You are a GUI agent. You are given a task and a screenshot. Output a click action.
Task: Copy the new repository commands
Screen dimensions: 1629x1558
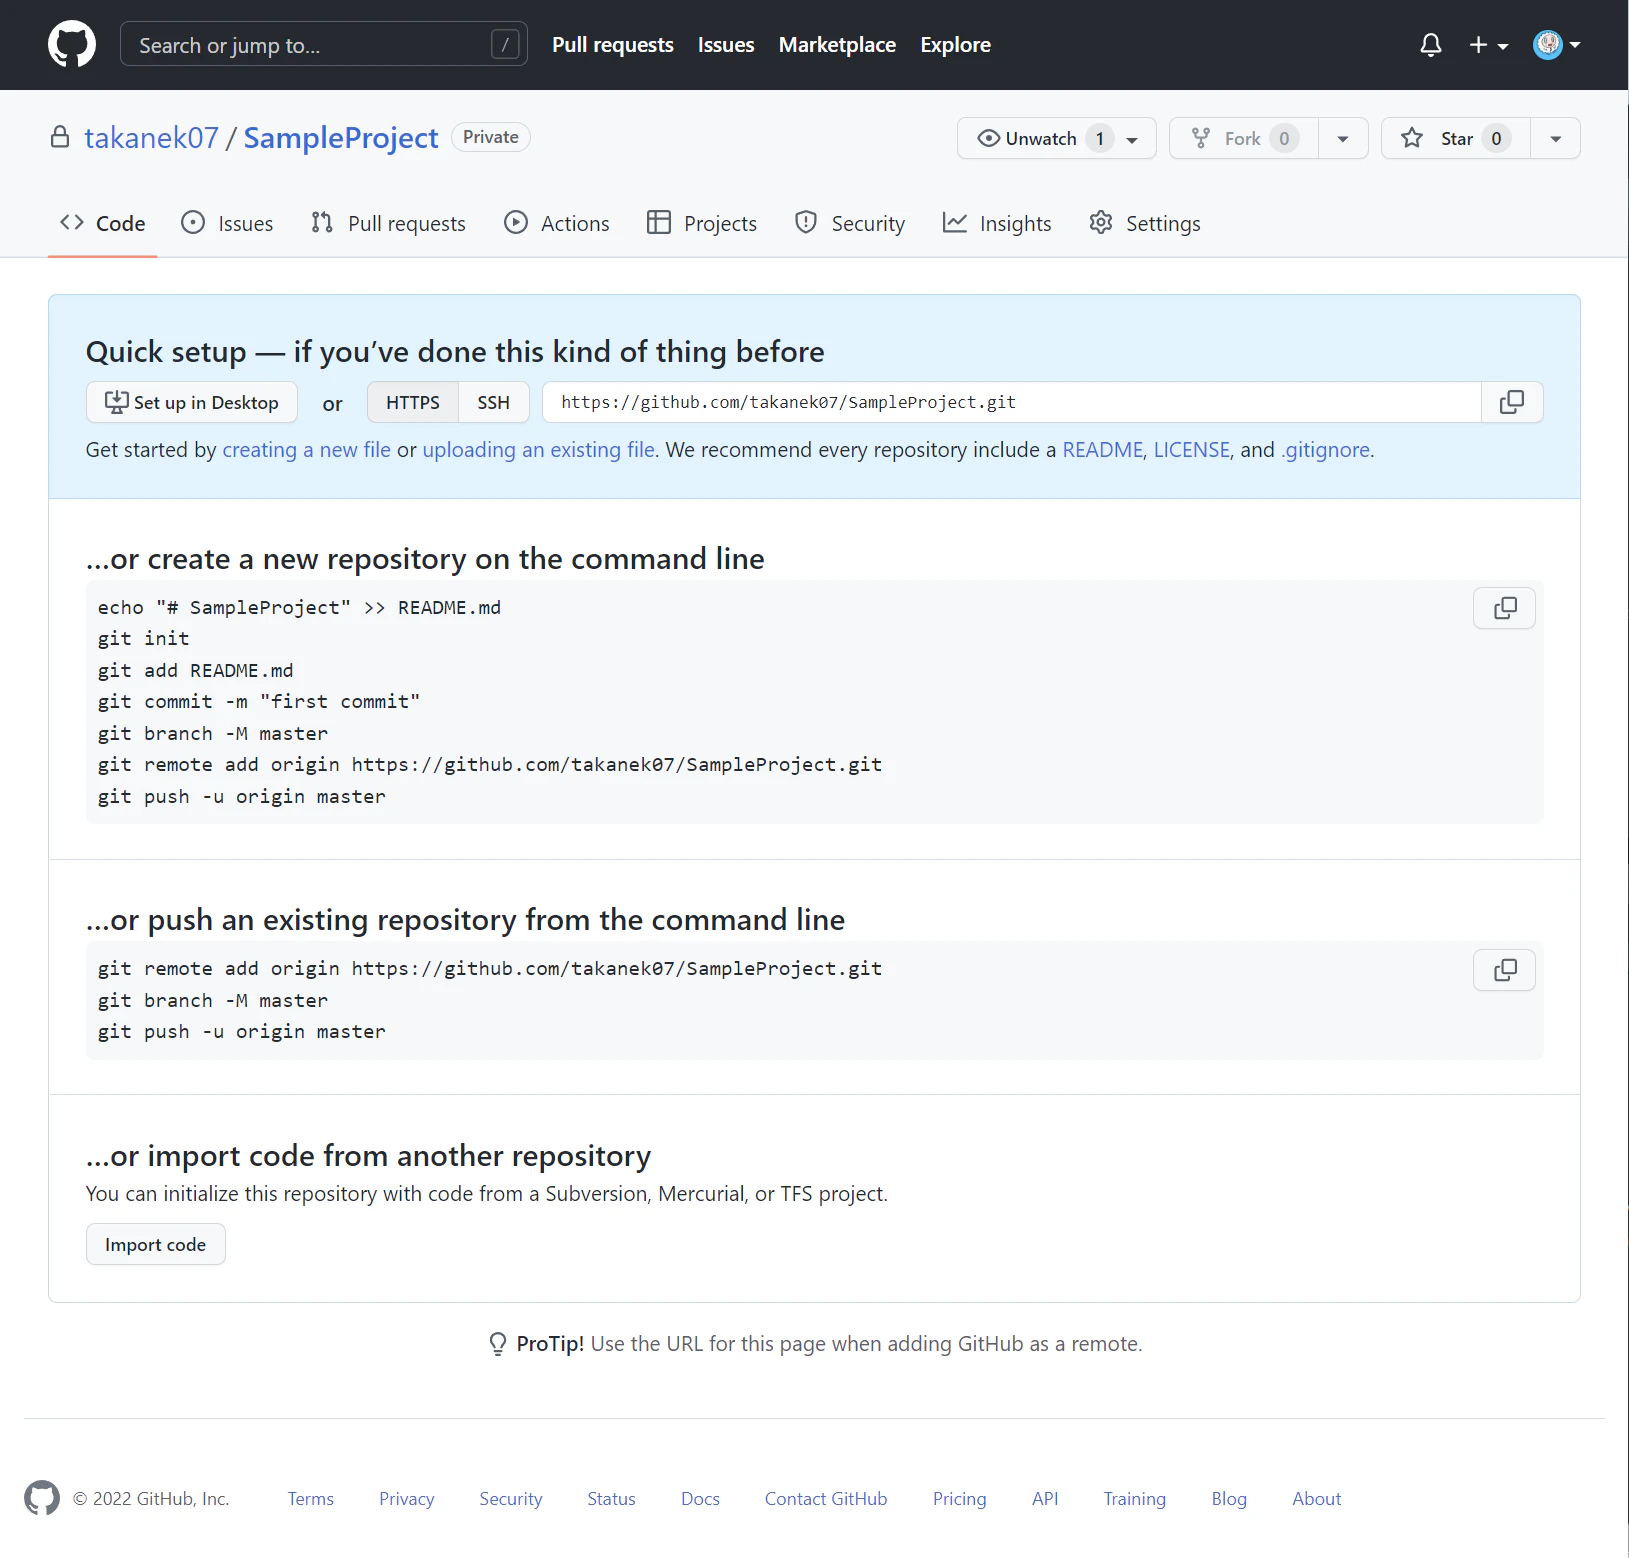[1504, 608]
